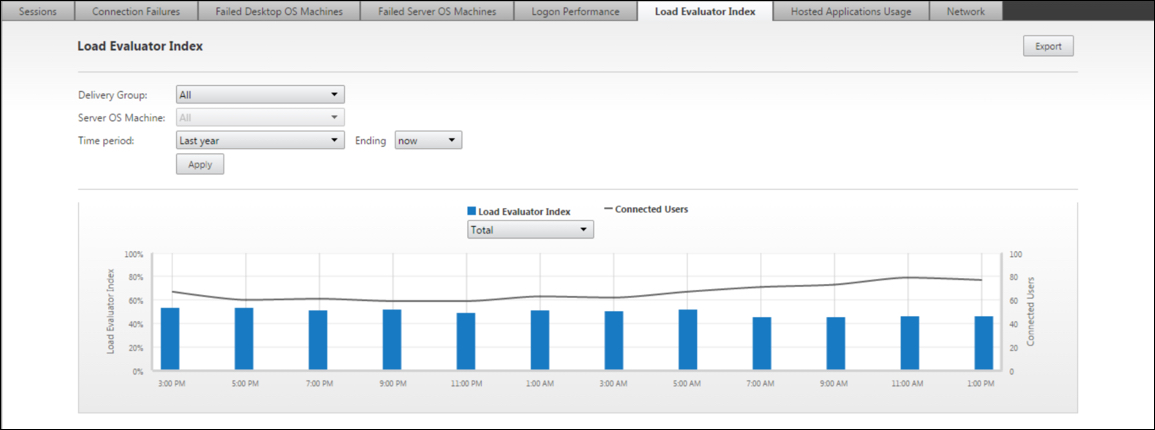Expand the Total chart dropdown
The width and height of the screenshot is (1155, 430).
pyautogui.click(x=530, y=230)
